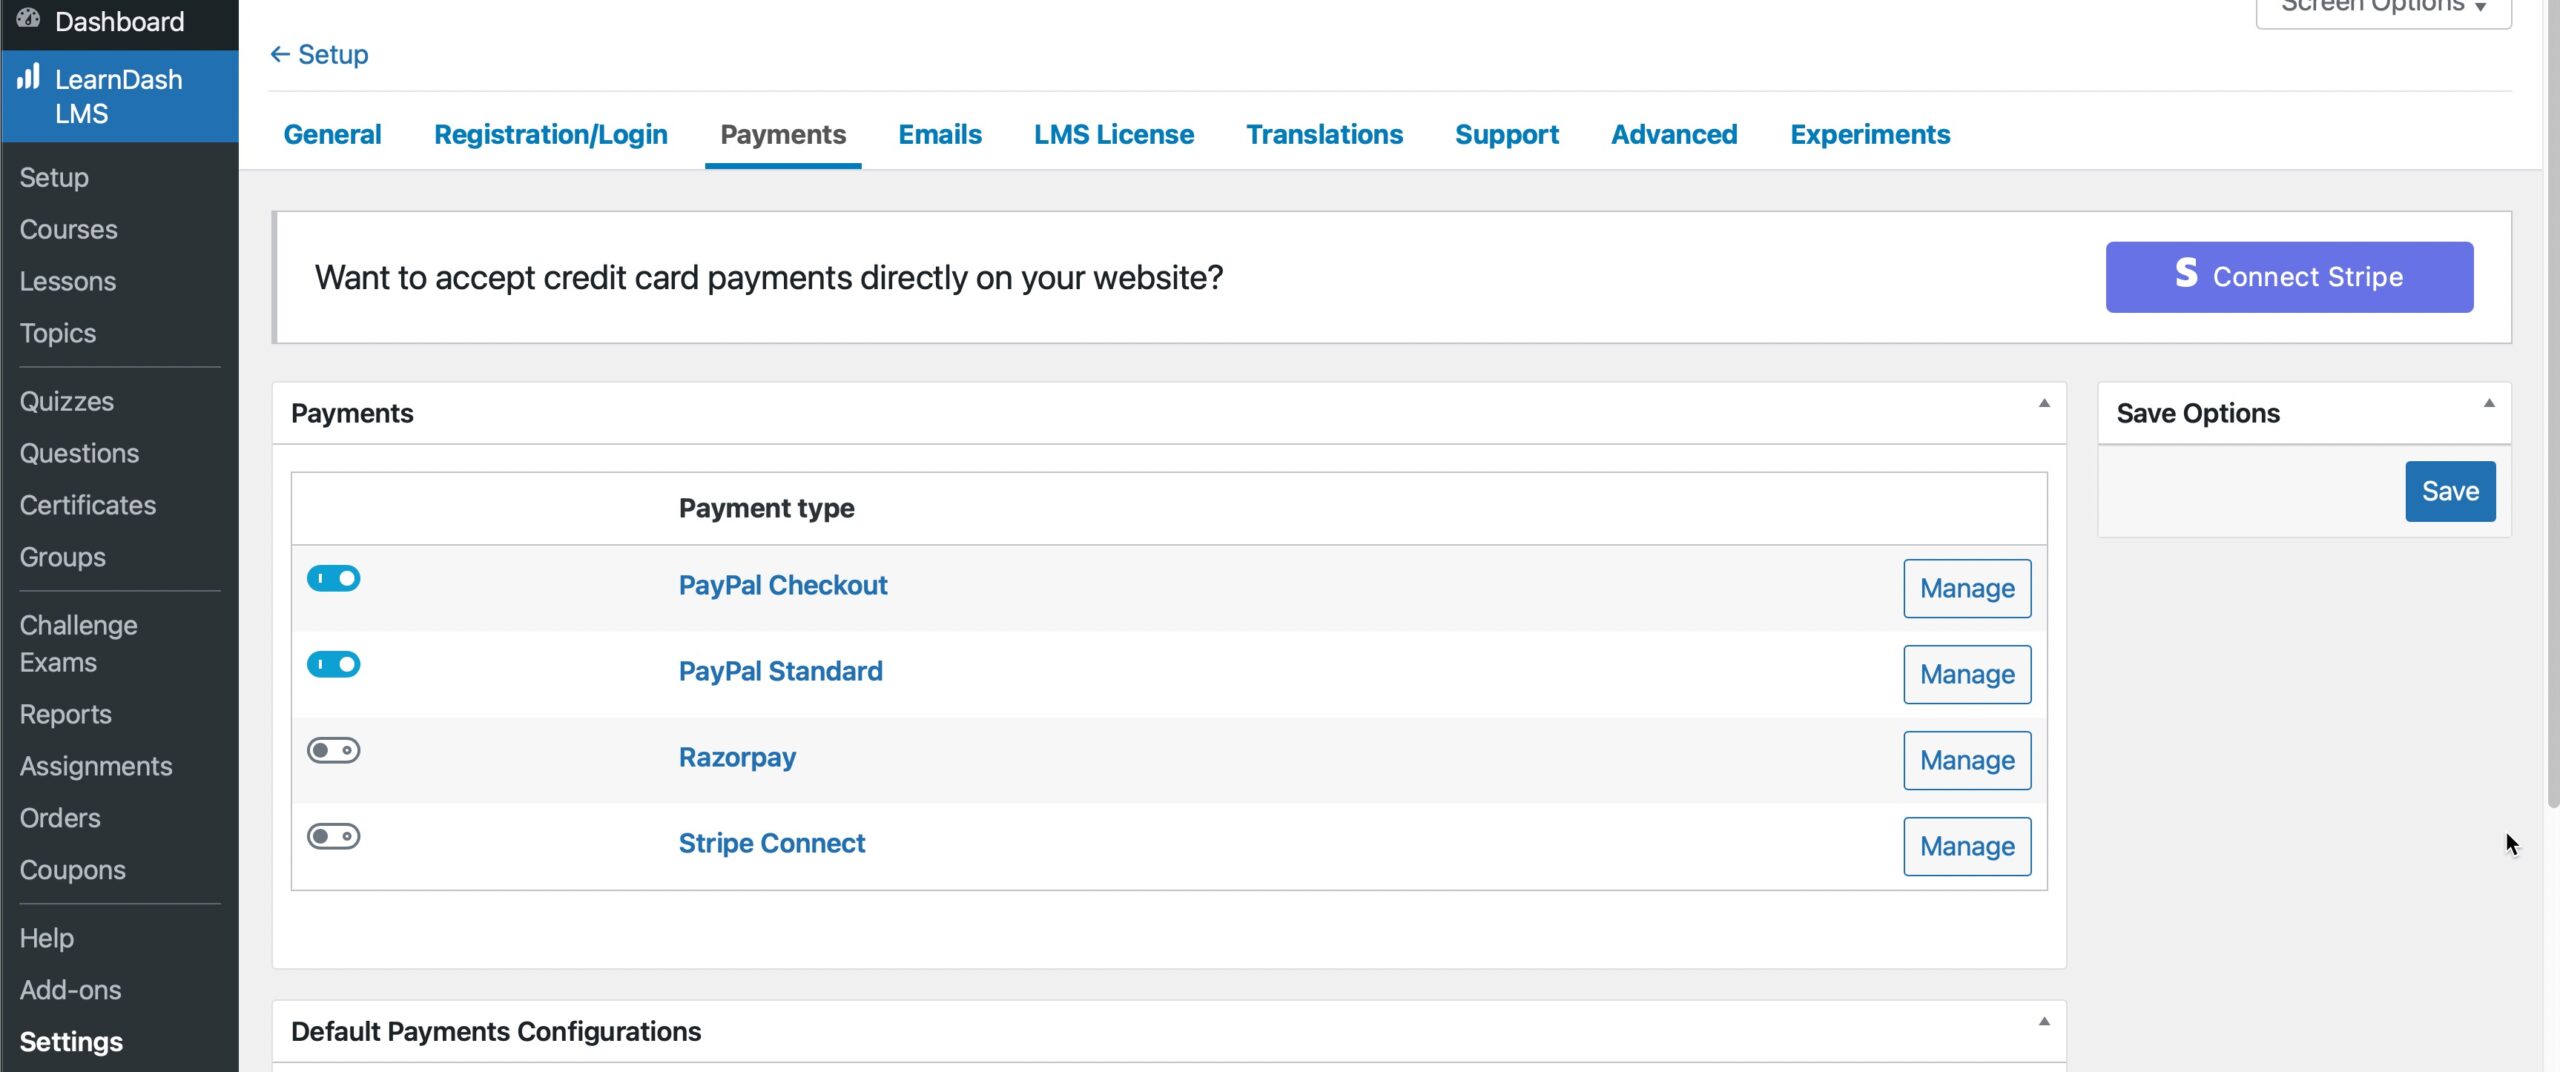Viewport: 2560px width, 1072px height.
Task: Open Add-ons in the sidebar
Action: pyautogui.click(x=70, y=990)
